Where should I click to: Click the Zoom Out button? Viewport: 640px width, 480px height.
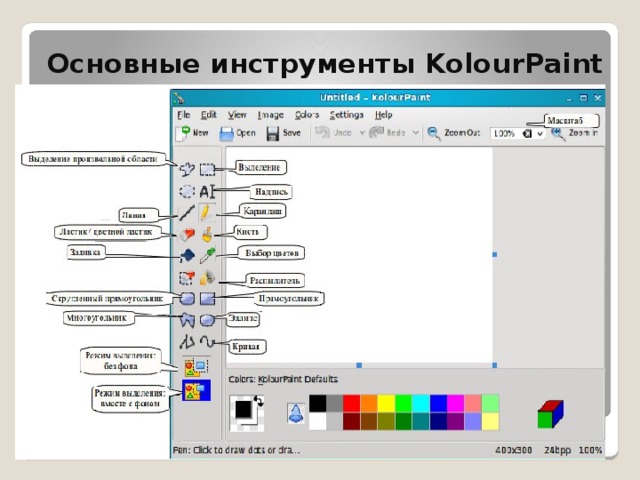coord(454,133)
